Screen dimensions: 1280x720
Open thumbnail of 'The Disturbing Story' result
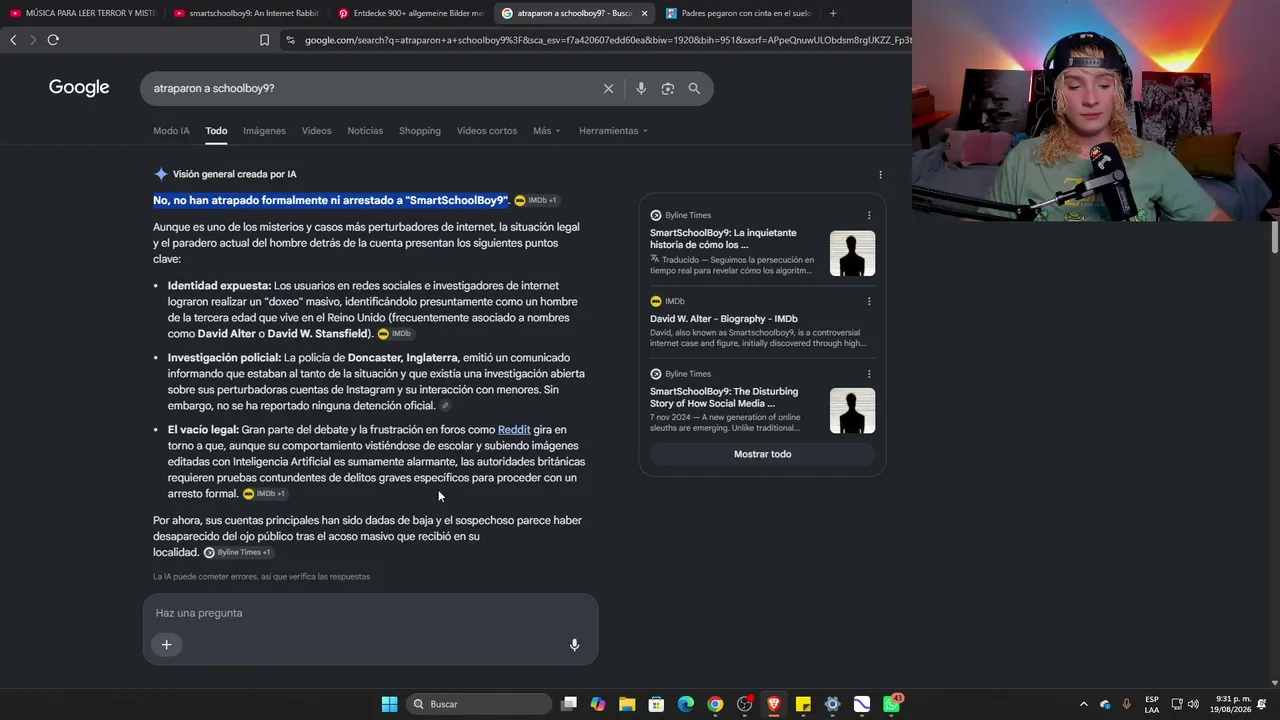point(852,411)
